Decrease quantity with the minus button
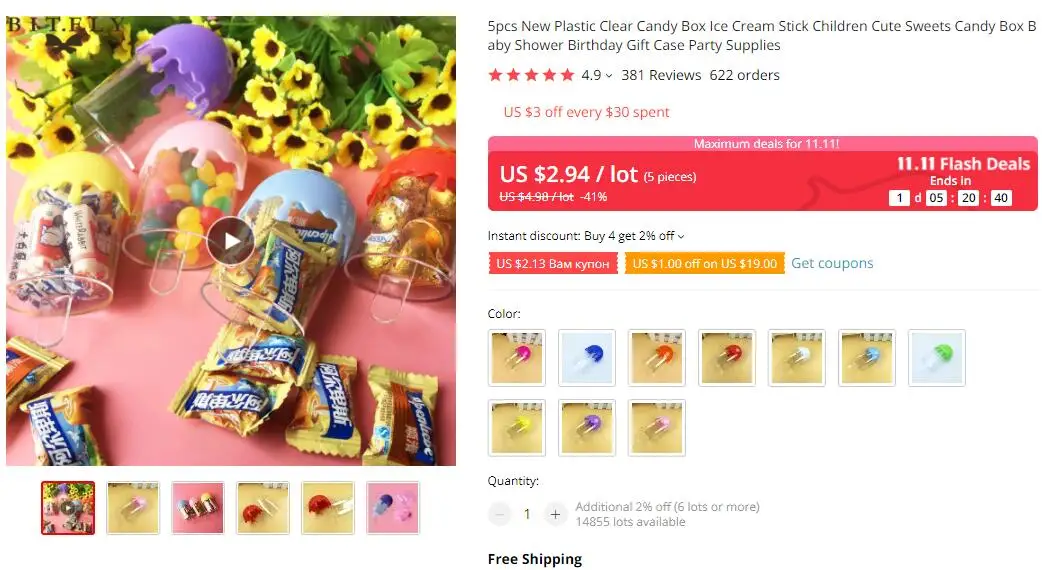Screen dimensions: 1042x570 (x=500, y=514)
